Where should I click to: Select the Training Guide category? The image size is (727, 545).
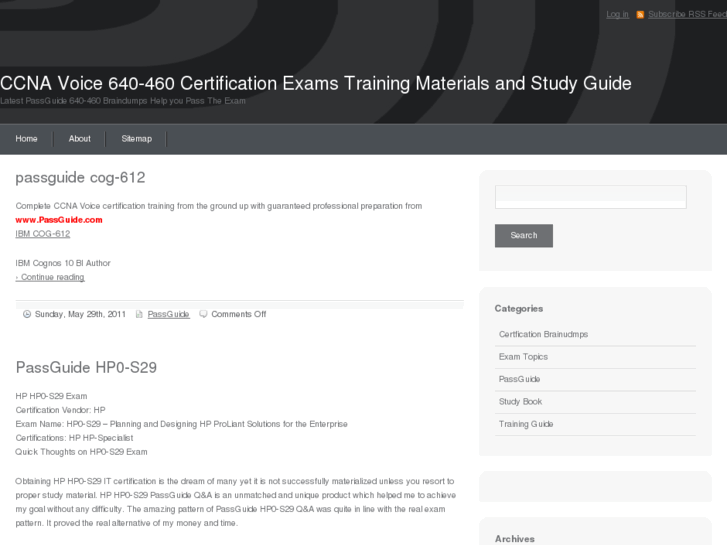(x=526, y=424)
